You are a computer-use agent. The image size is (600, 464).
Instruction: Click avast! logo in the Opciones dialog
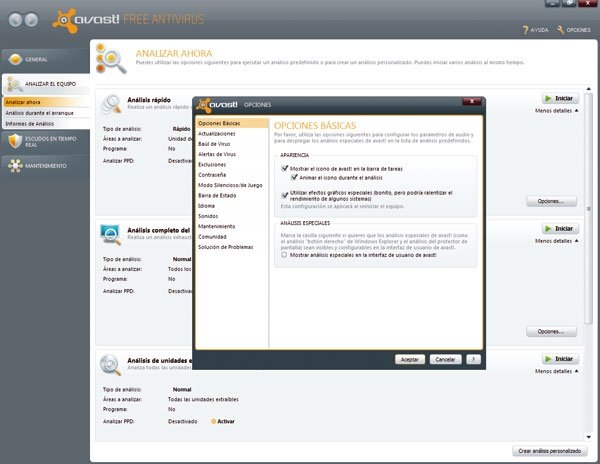pyautogui.click(x=217, y=104)
